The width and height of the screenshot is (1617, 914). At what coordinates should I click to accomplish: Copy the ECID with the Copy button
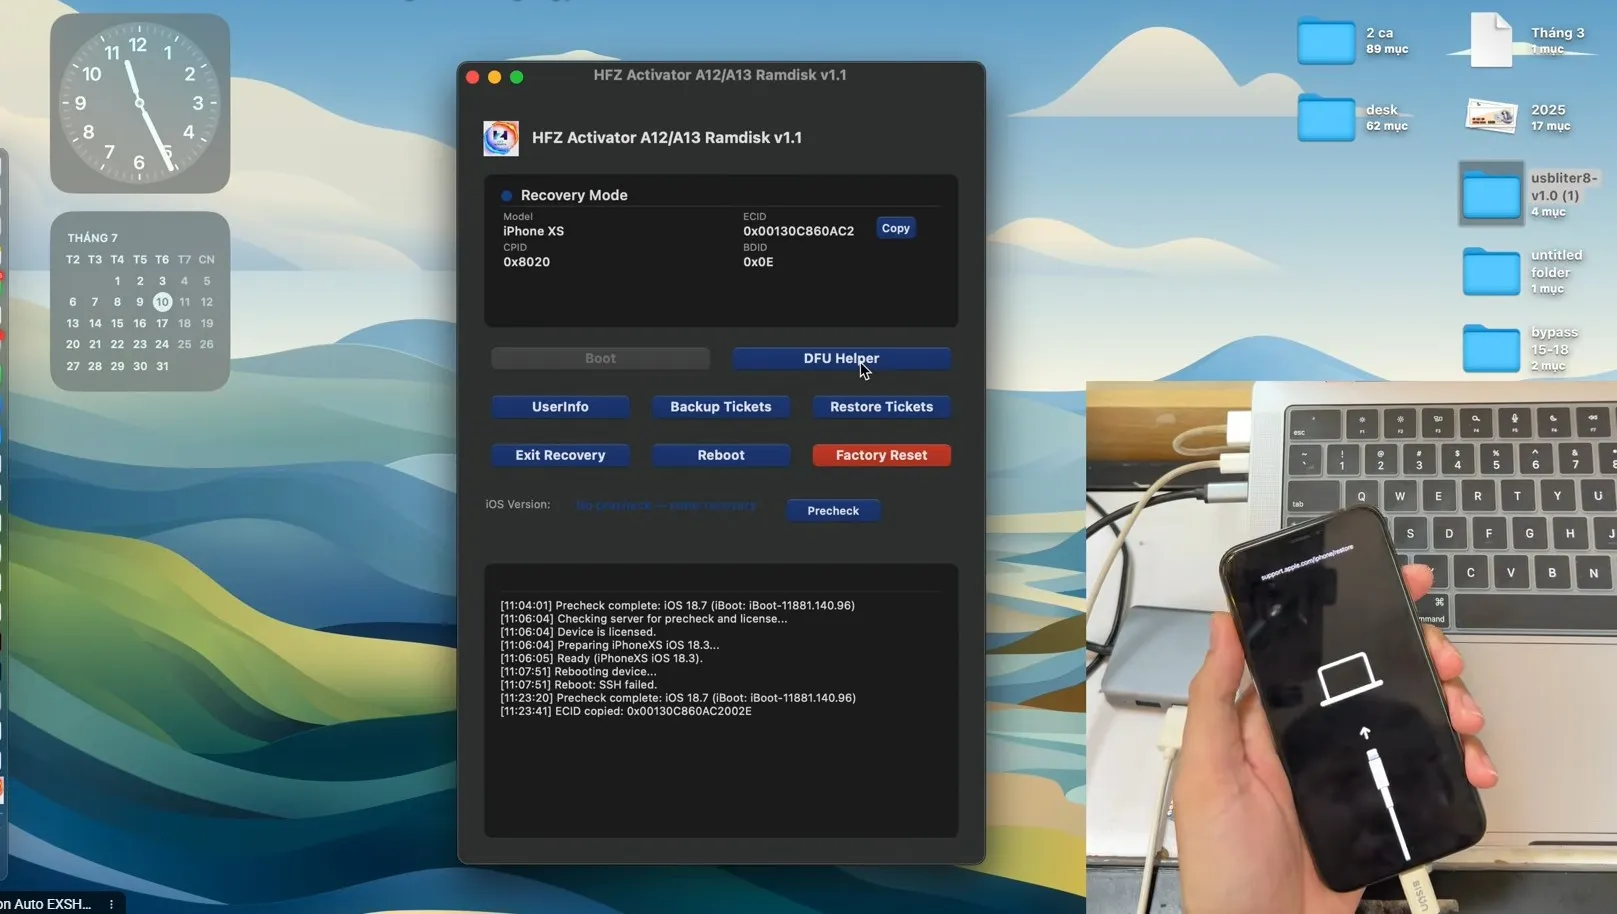coord(896,228)
